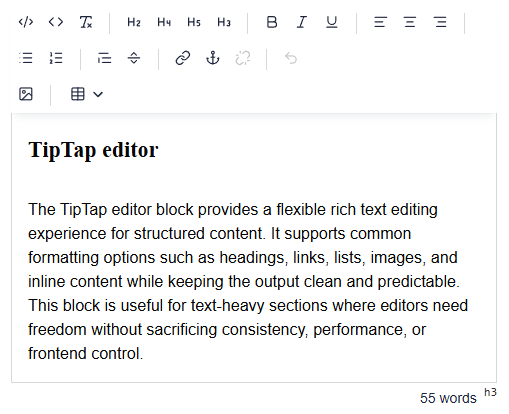
Task: Click the disabled unlink icon
Action: [243, 58]
